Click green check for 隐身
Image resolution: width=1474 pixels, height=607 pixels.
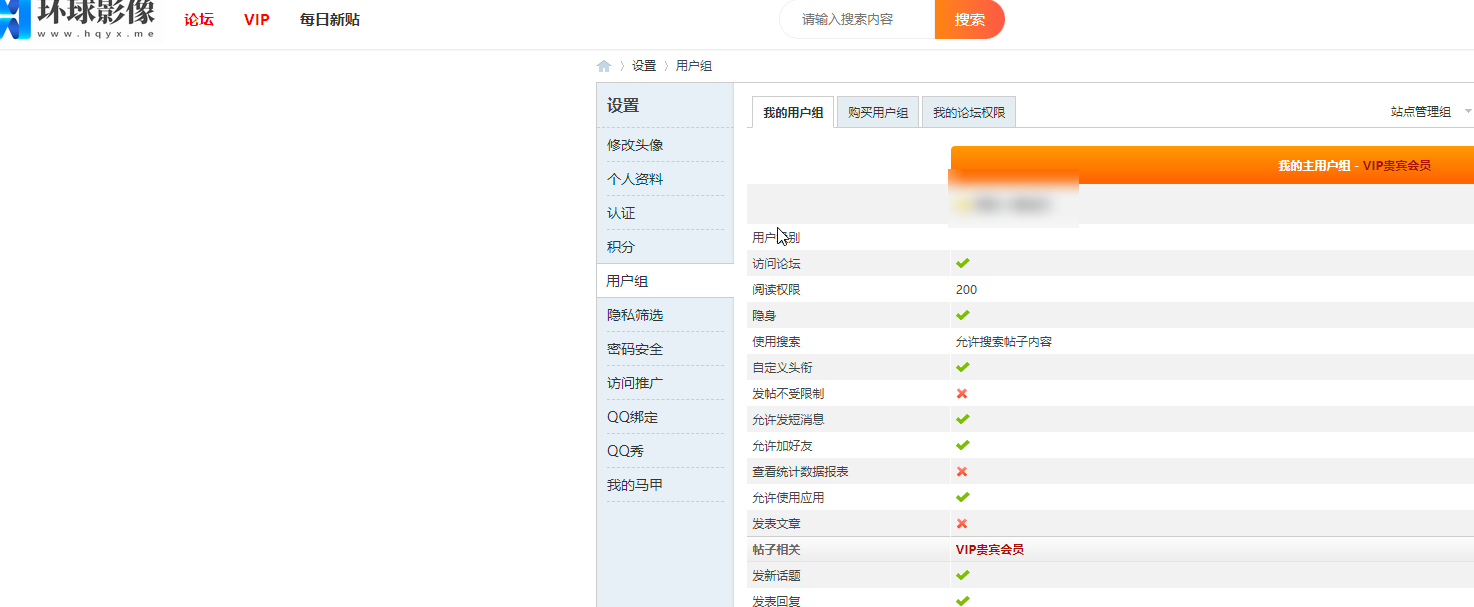point(962,315)
